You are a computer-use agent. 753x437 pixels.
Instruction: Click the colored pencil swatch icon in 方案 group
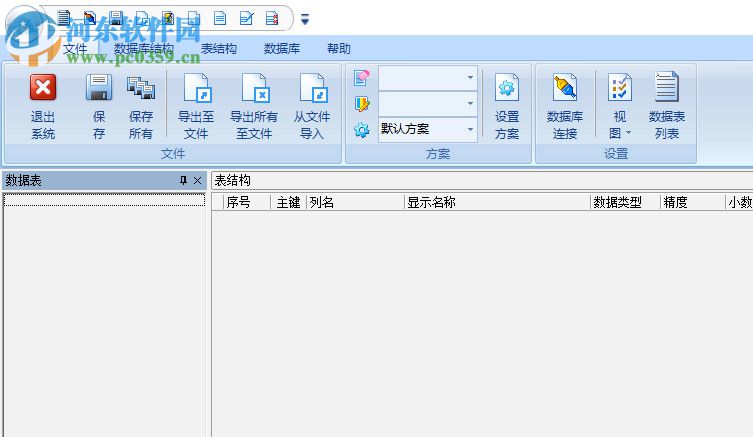pos(362,104)
